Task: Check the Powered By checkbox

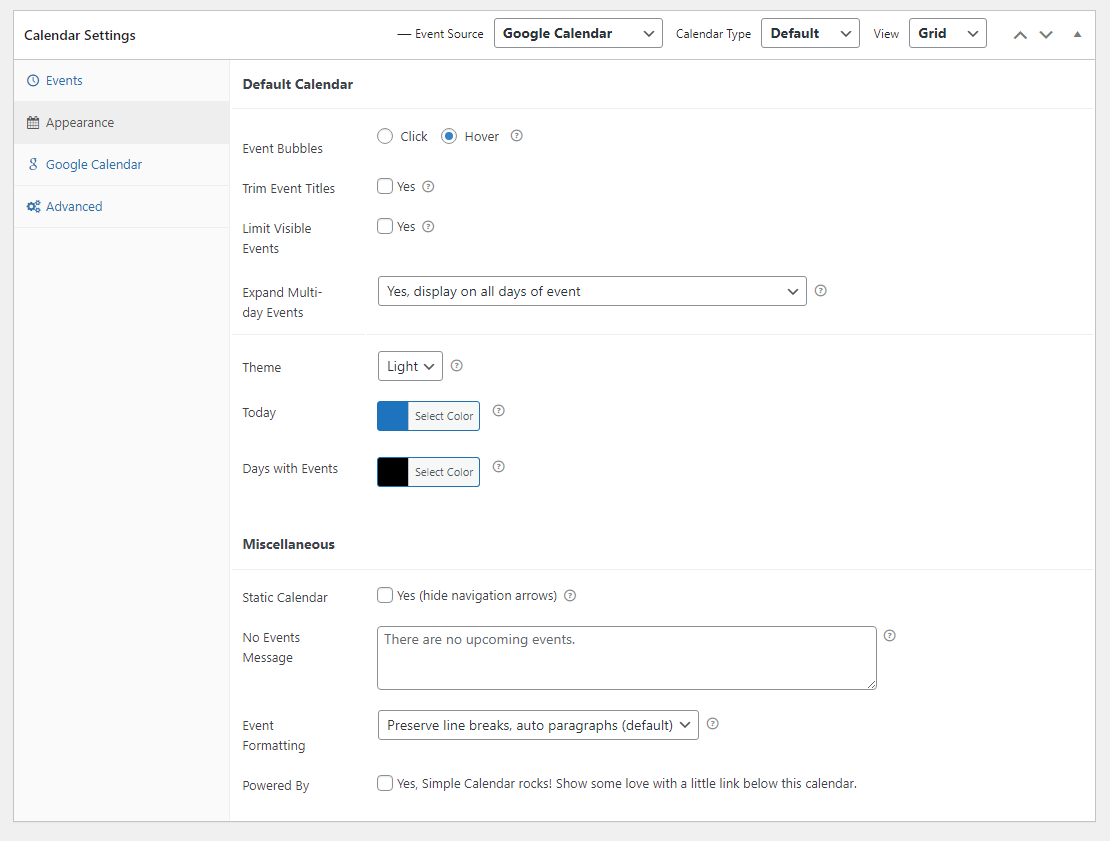Action: pos(385,783)
